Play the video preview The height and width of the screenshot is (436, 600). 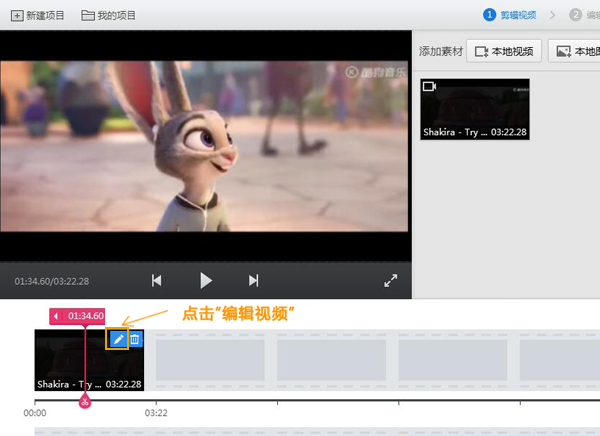[206, 281]
